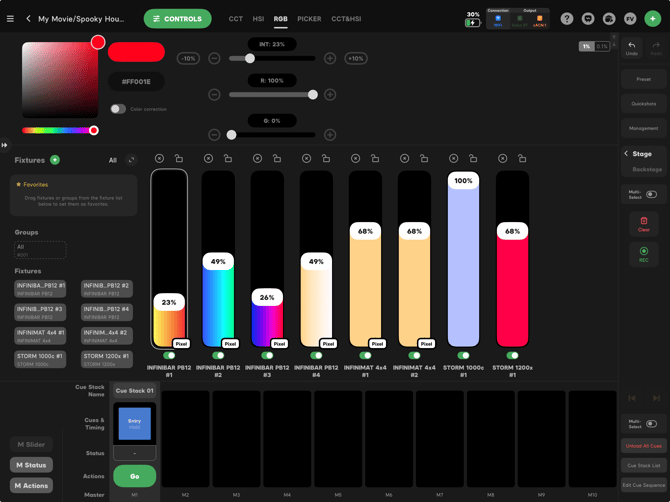Increase intensity with plus icon
This screenshot has height=502, width=670.
pos(330,59)
